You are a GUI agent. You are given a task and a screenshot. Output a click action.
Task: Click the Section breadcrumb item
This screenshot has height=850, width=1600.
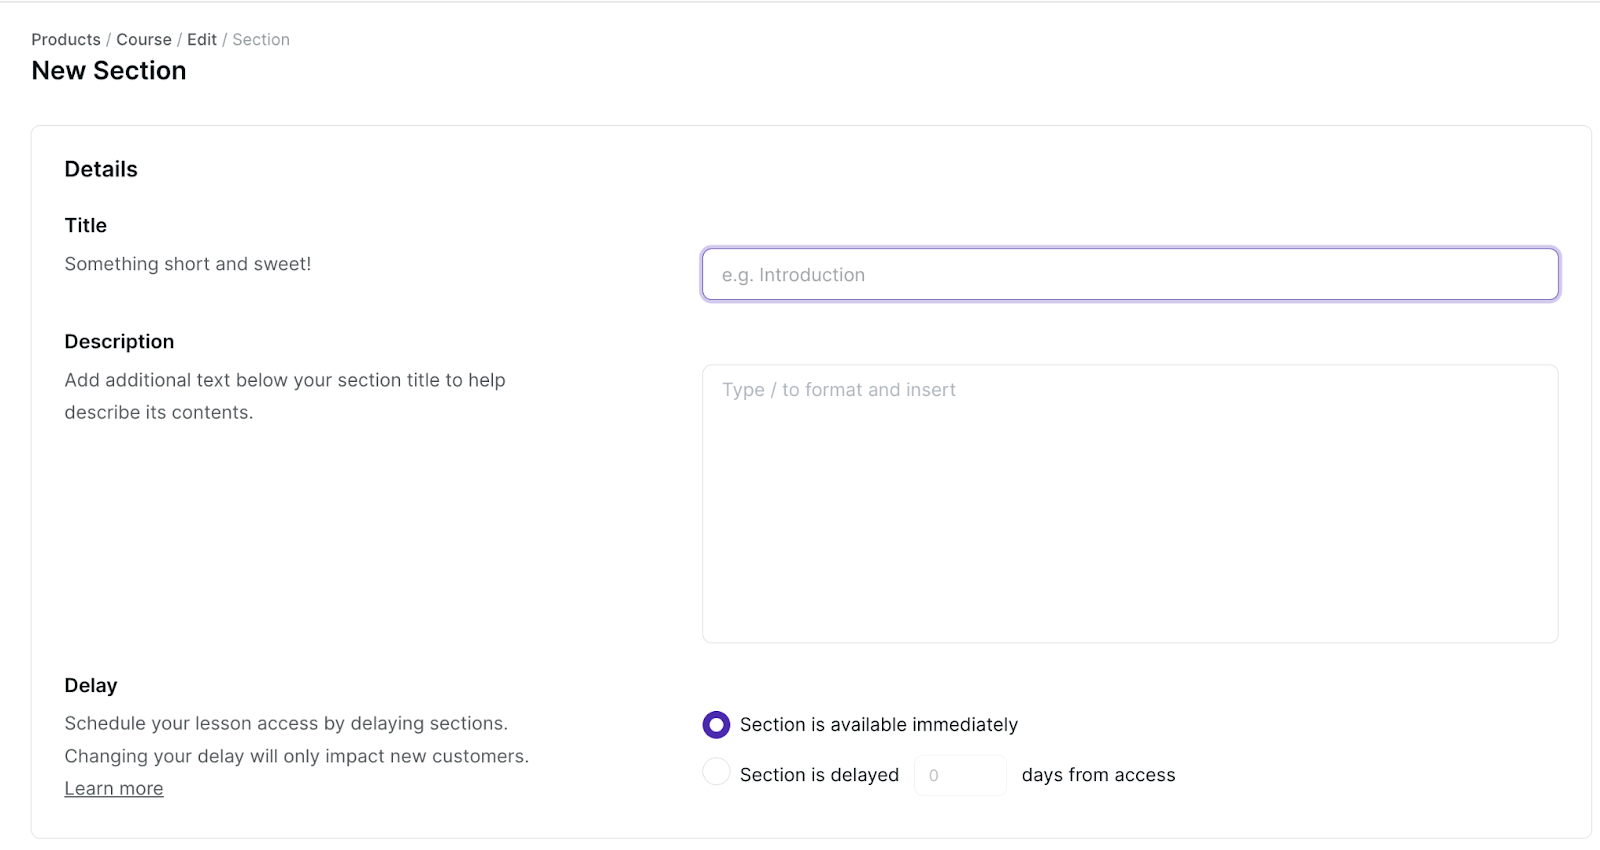tap(261, 40)
